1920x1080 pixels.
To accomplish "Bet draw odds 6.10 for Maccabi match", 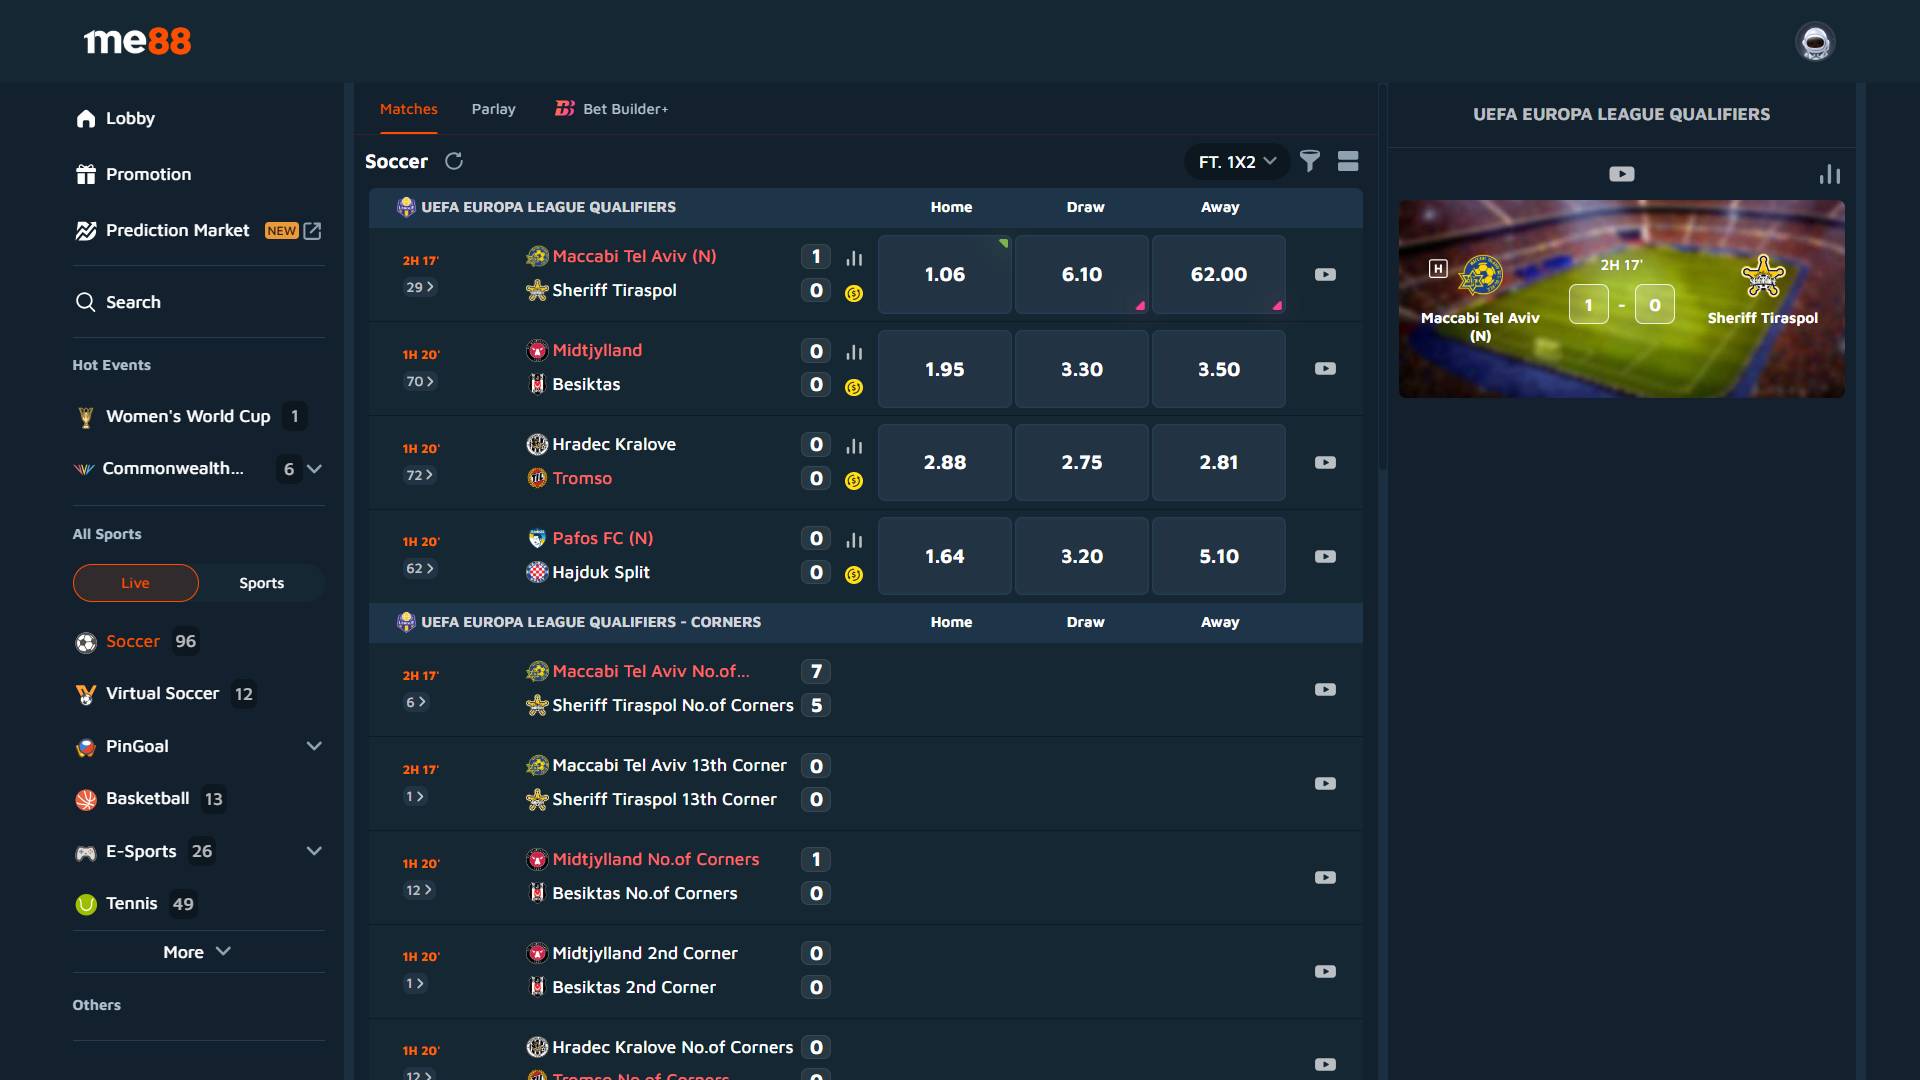I will point(1082,274).
